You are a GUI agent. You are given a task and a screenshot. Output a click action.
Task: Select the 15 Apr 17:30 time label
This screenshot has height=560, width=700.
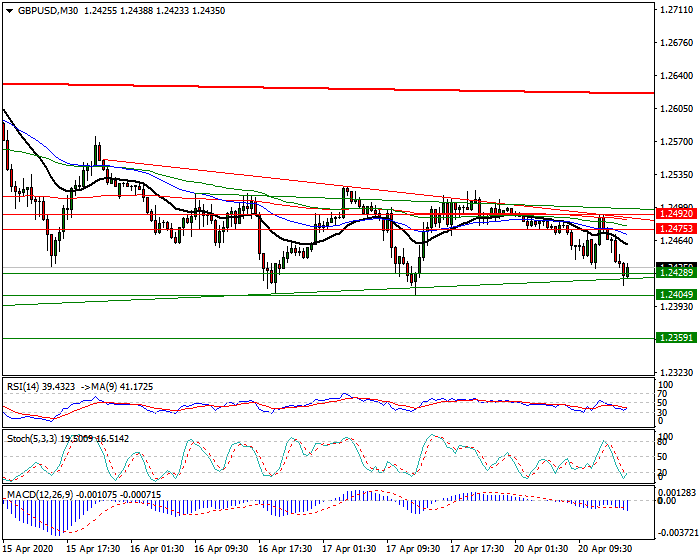(93, 548)
